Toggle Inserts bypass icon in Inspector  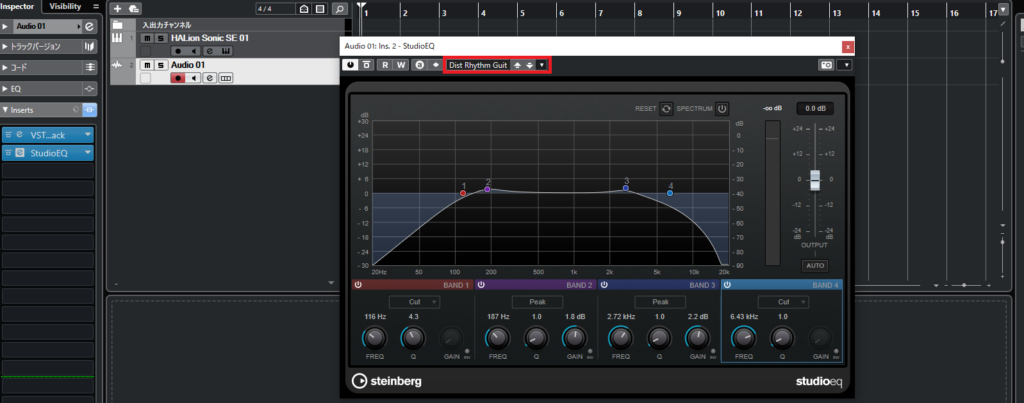89,110
